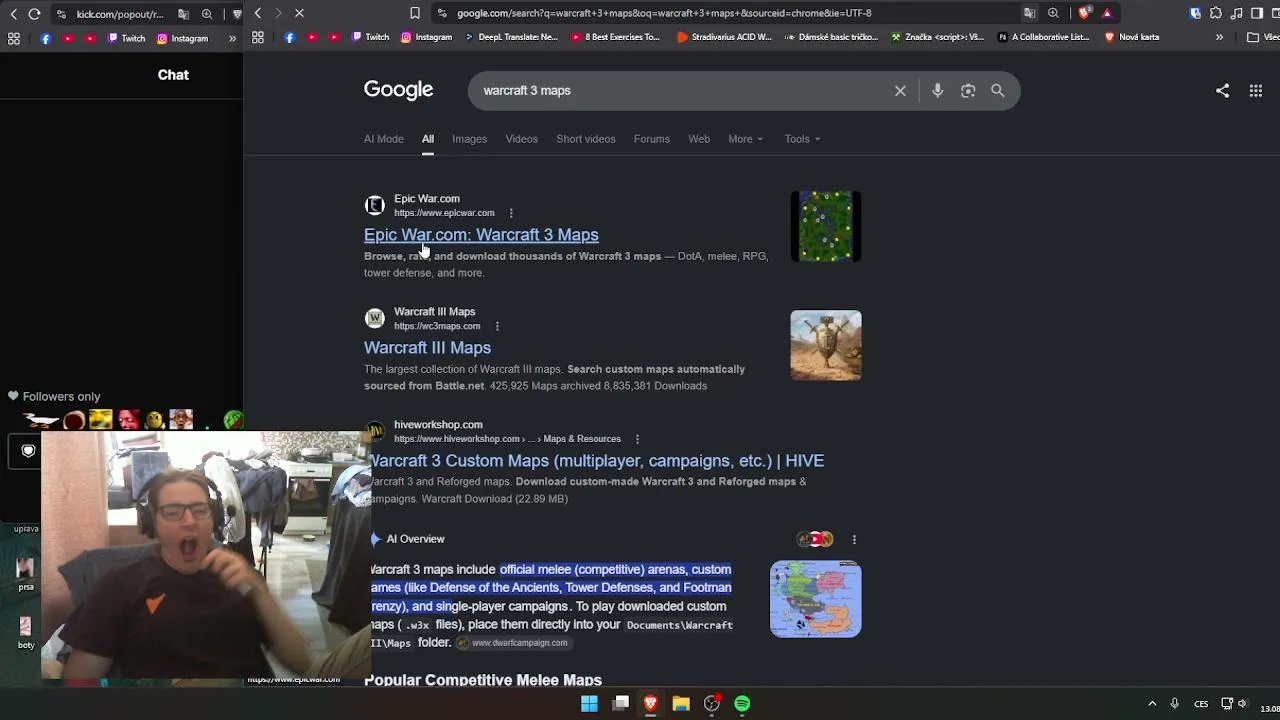Go back in the Google tab

coord(258,13)
